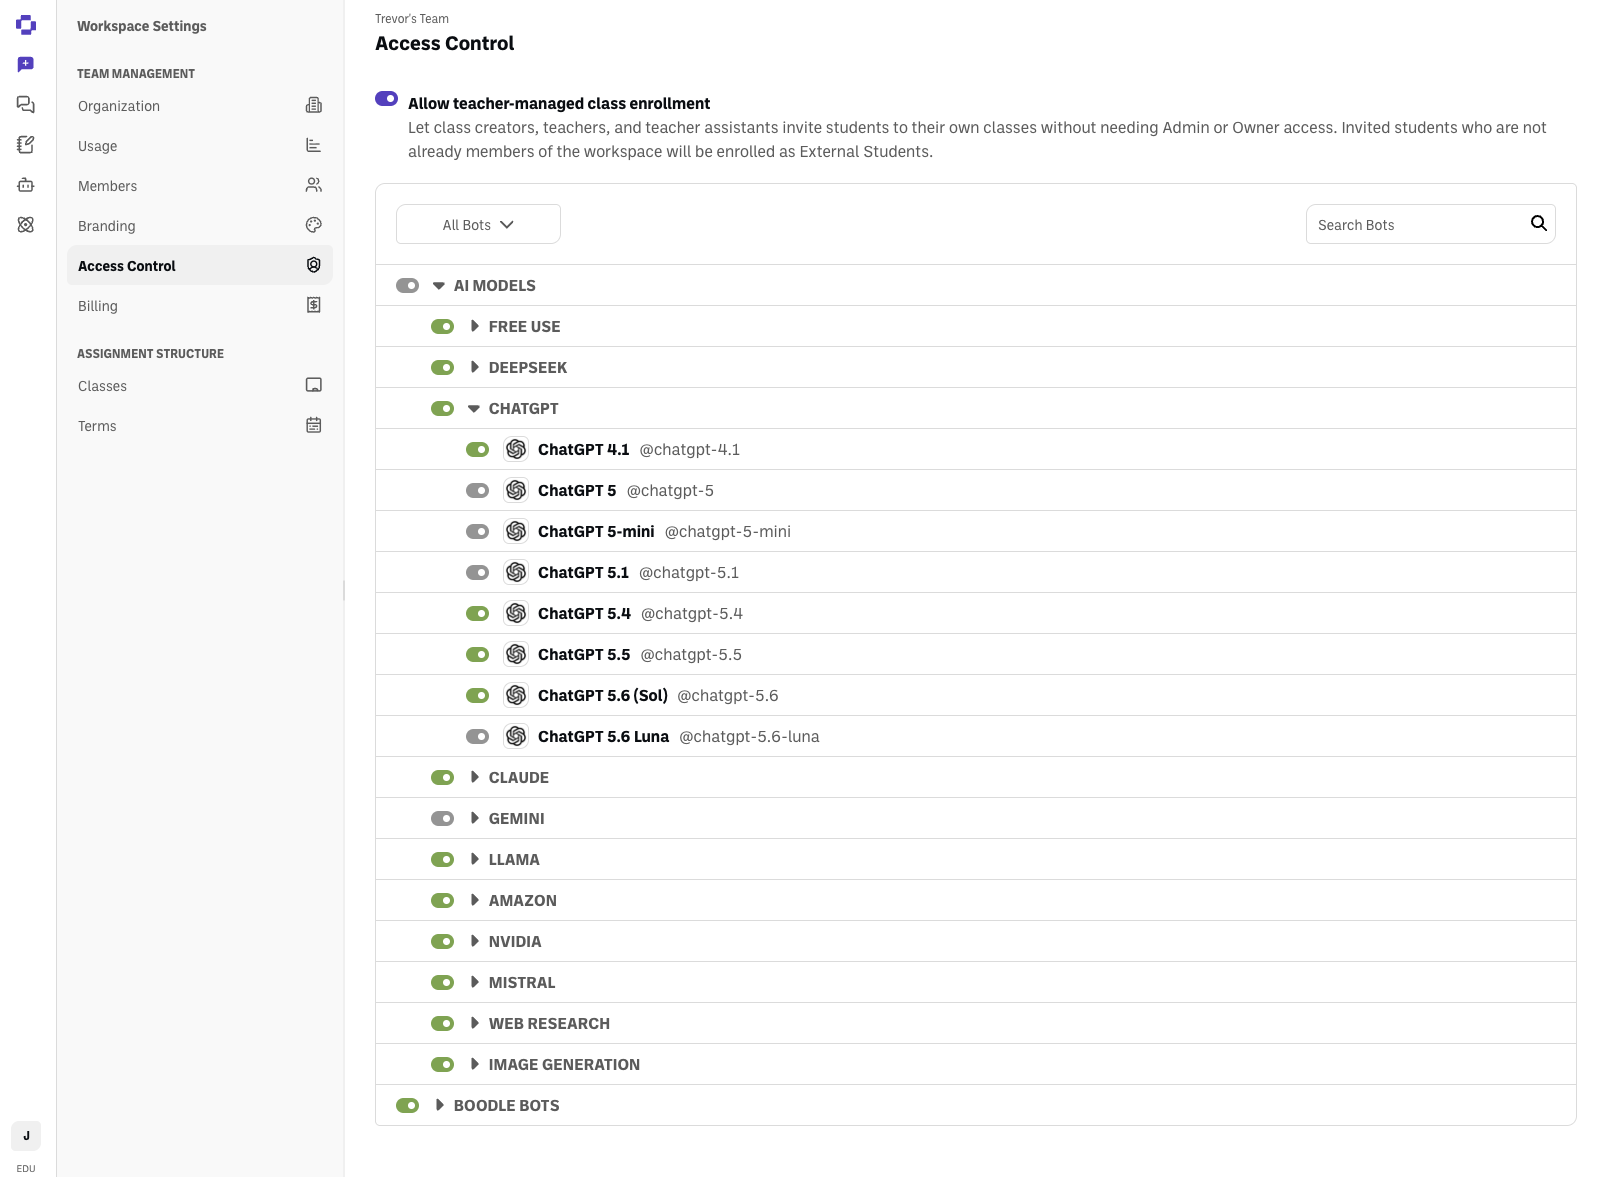
Task: Open the Billing page
Action: 200,305
